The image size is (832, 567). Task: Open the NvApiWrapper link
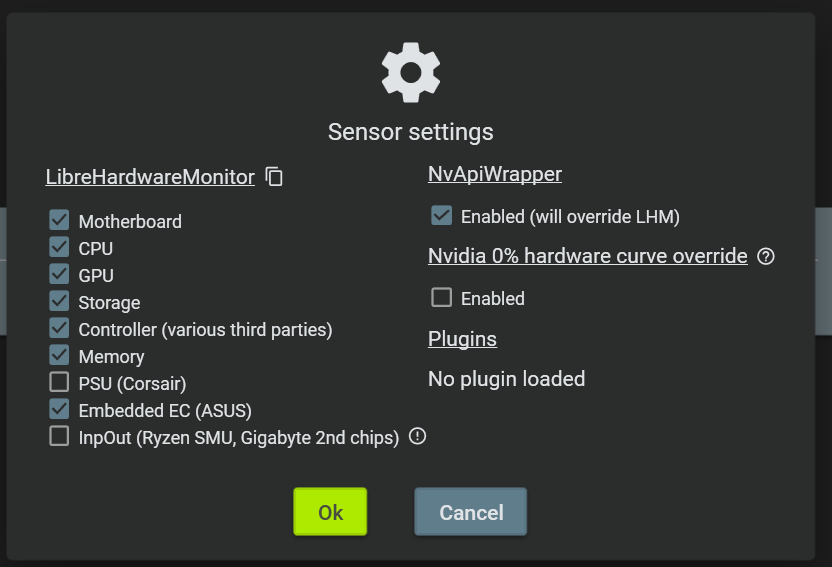495,174
